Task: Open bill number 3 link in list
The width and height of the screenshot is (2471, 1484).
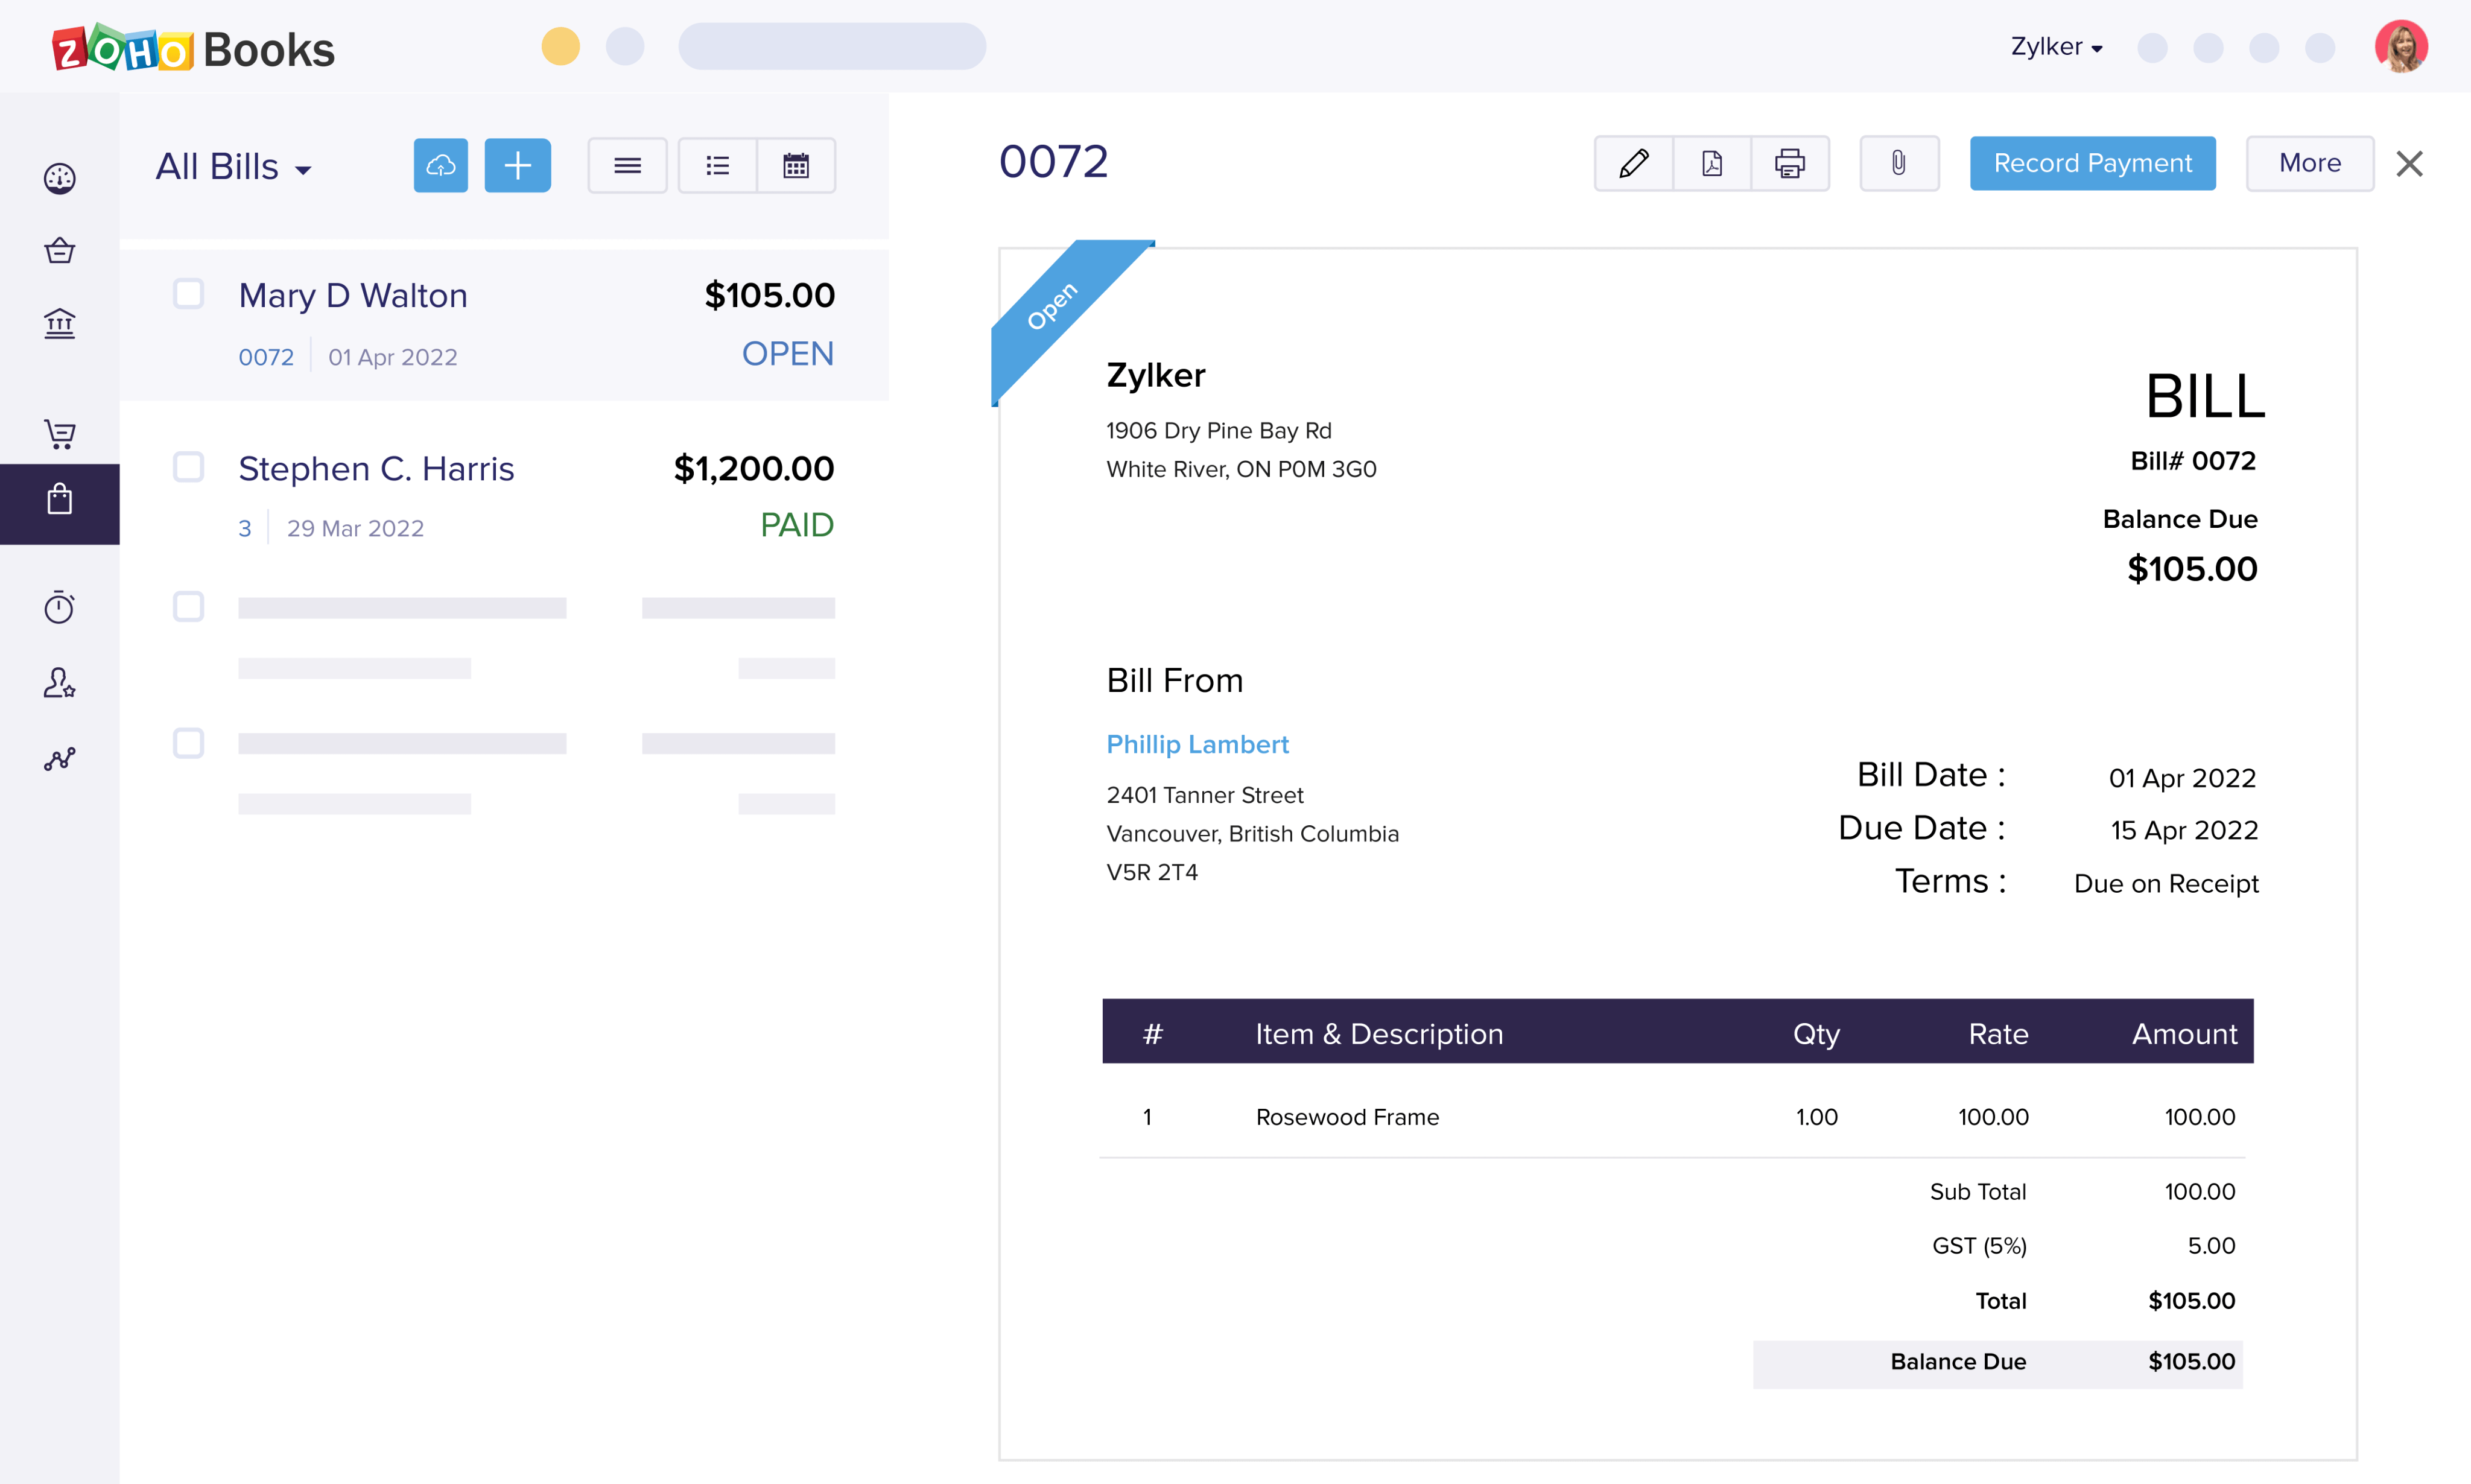Action: tap(245, 528)
